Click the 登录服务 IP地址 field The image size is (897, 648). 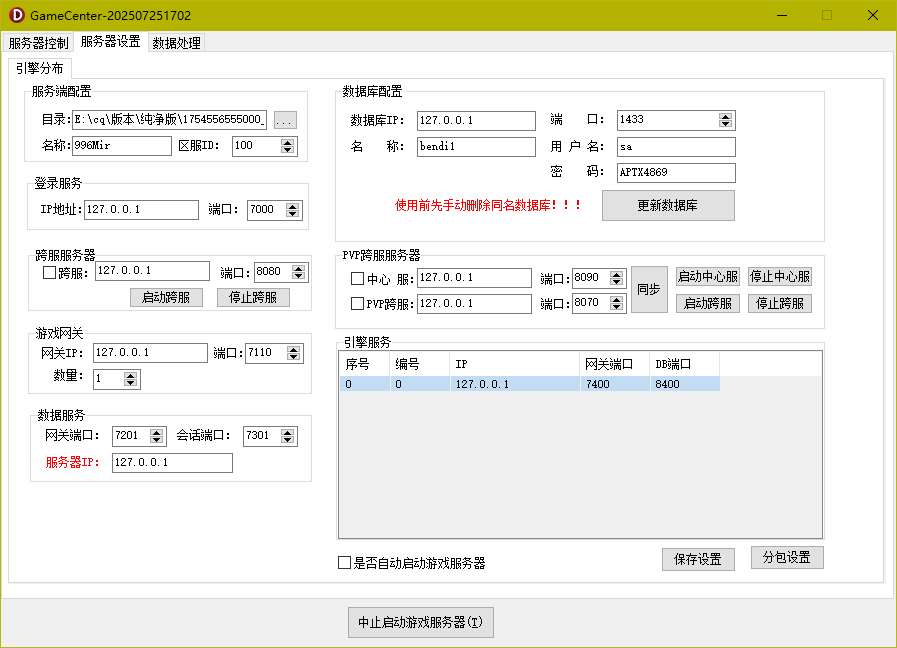tap(141, 209)
